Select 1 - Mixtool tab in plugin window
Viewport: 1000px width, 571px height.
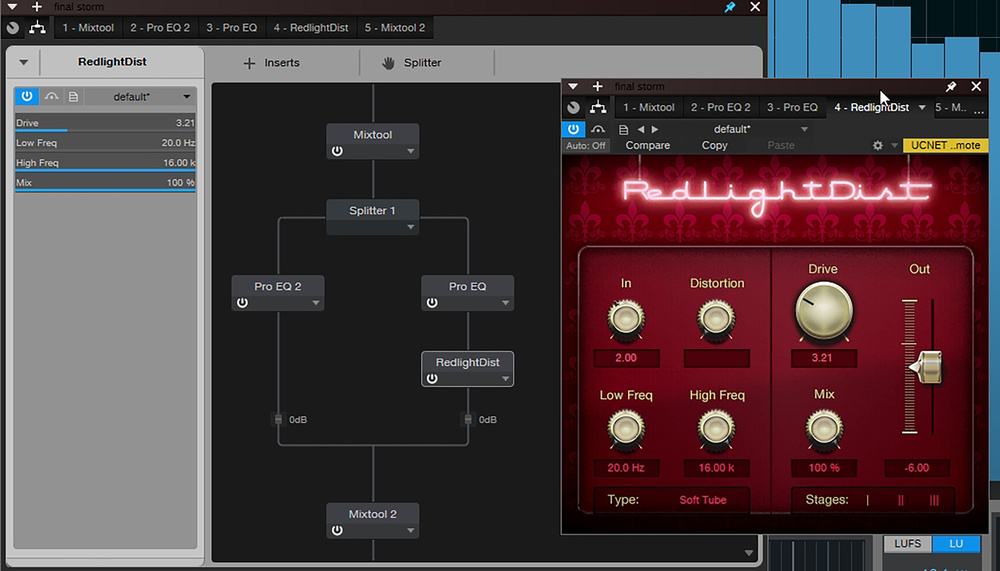click(x=649, y=107)
